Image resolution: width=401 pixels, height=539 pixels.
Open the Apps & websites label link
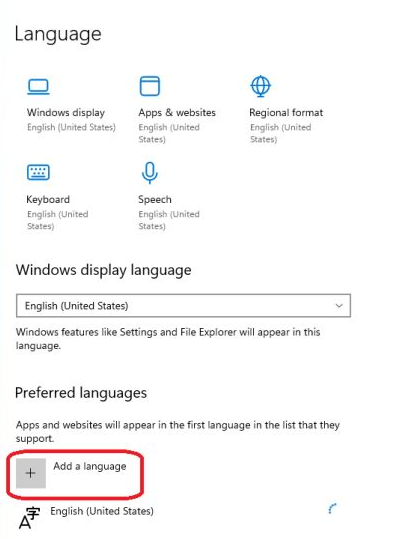click(177, 112)
